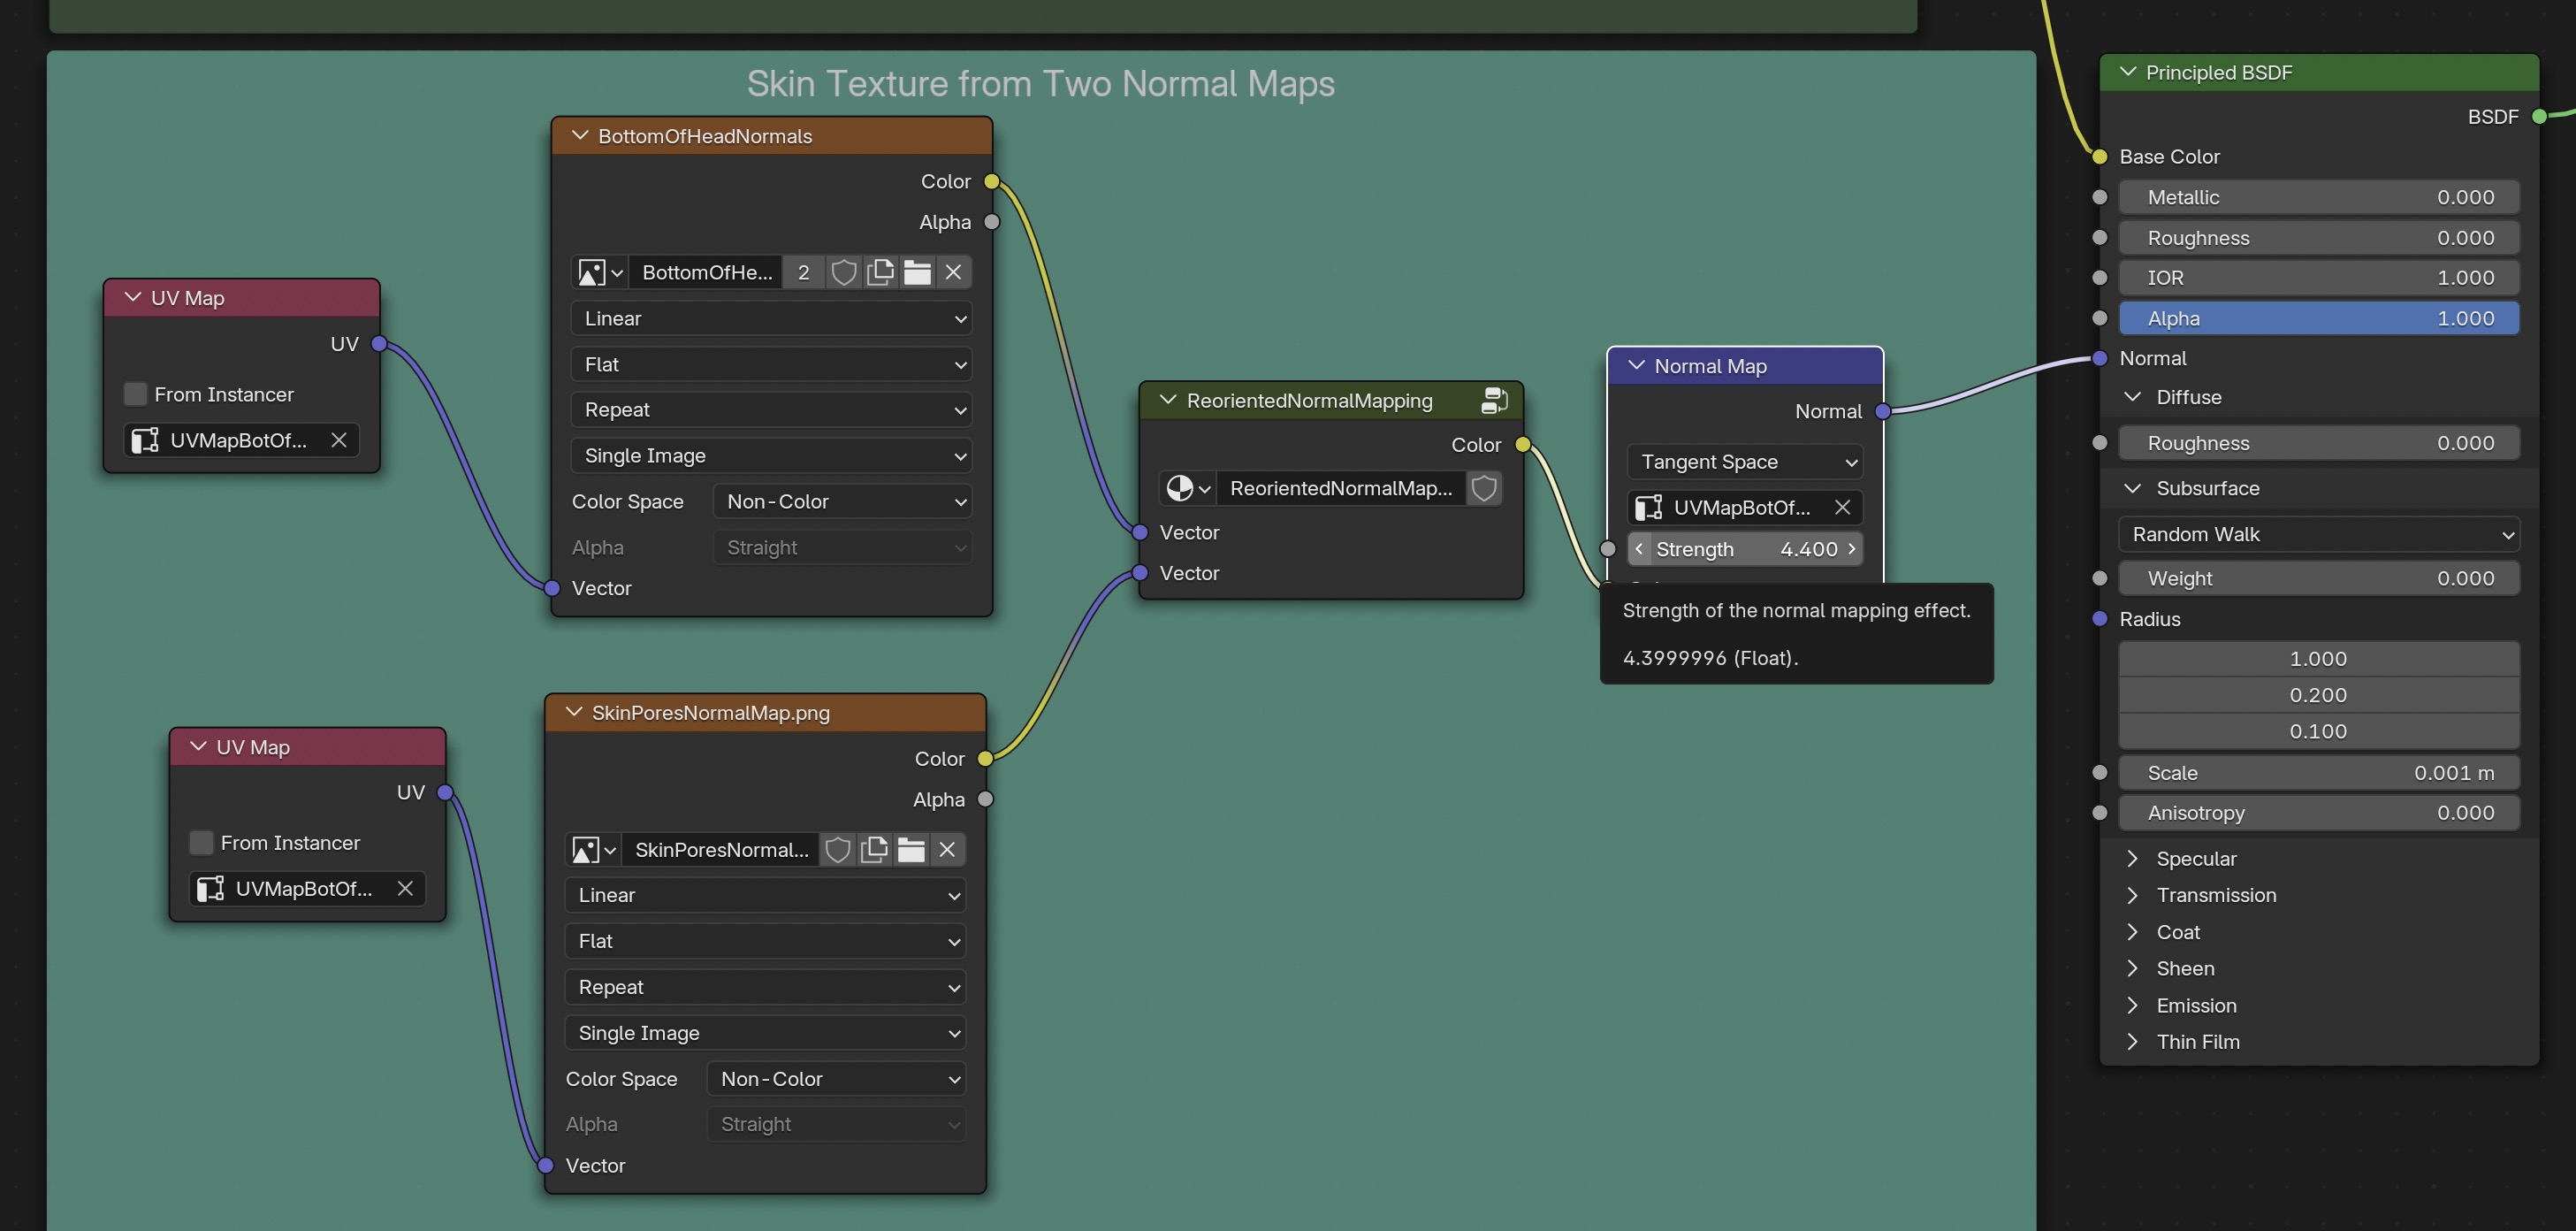Open node group browser in ReorientedNormalMapping

pyautogui.click(x=1187, y=488)
